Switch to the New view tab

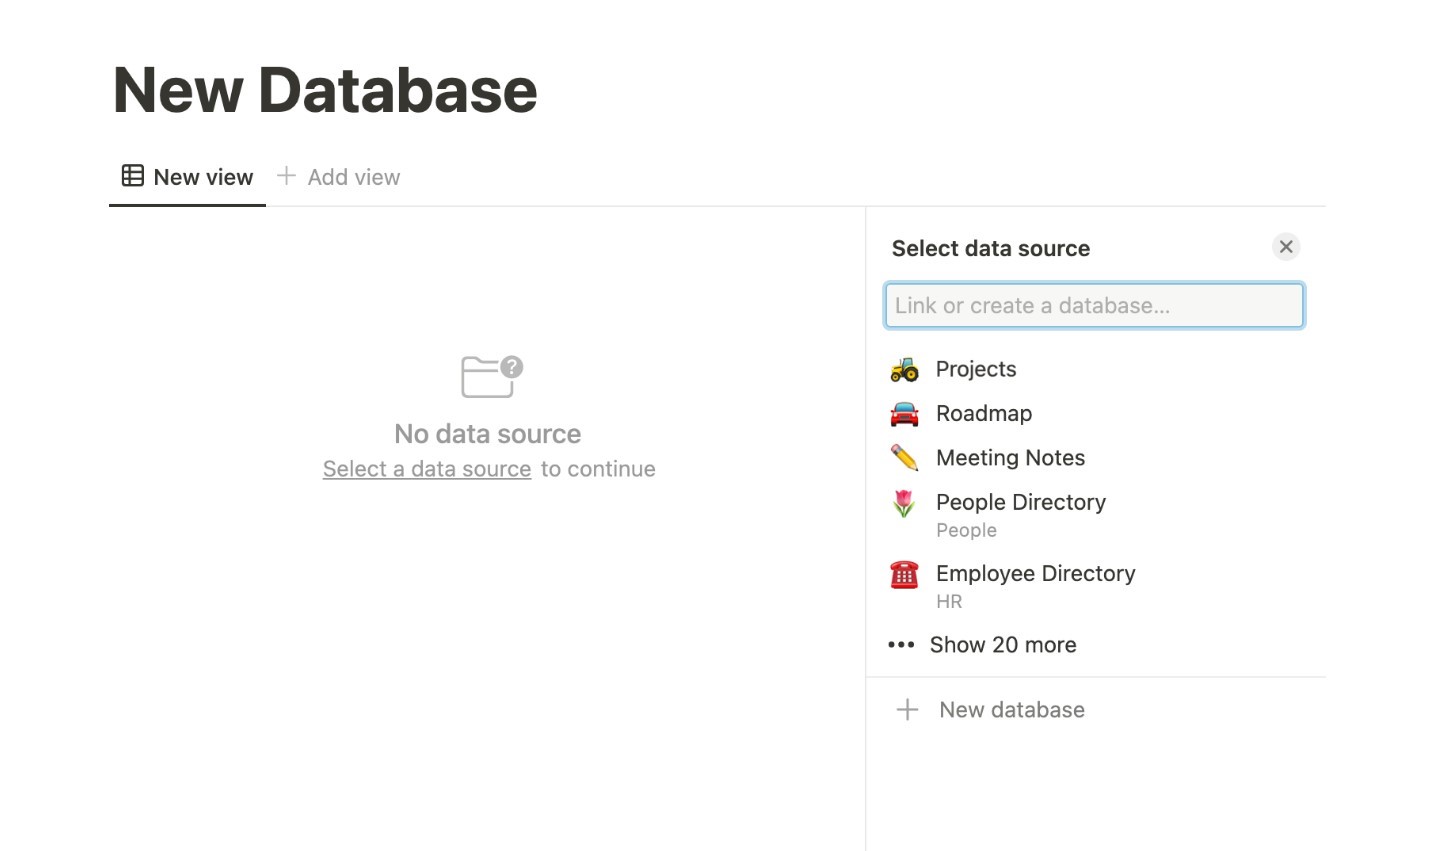pyautogui.click(x=187, y=177)
